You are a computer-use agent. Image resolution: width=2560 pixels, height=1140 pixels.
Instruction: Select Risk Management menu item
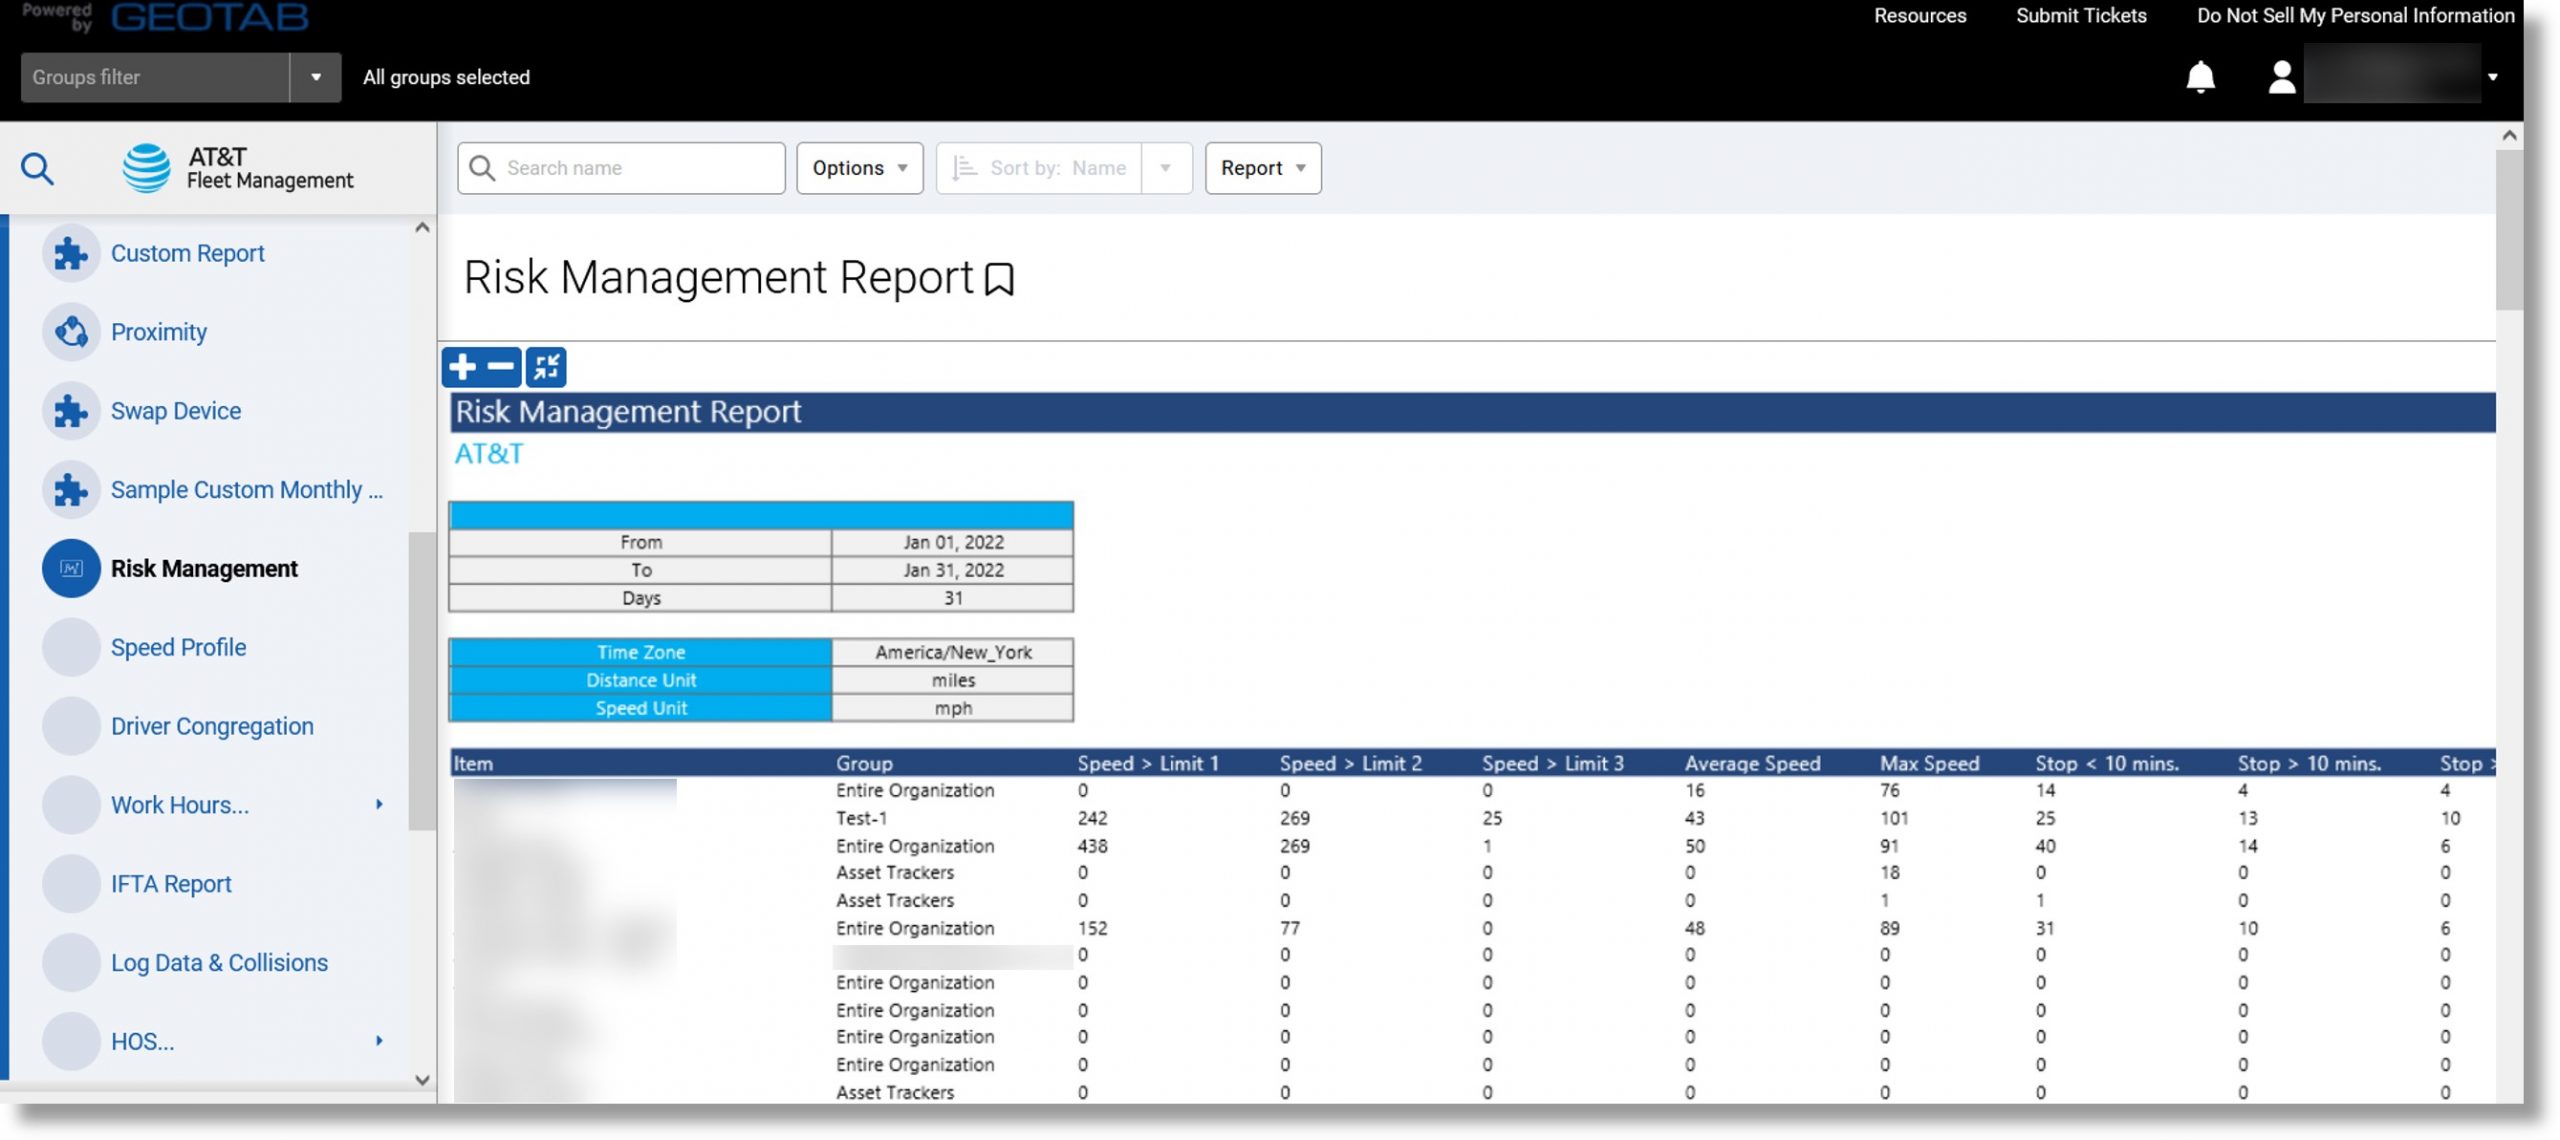[x=204, y=569]
